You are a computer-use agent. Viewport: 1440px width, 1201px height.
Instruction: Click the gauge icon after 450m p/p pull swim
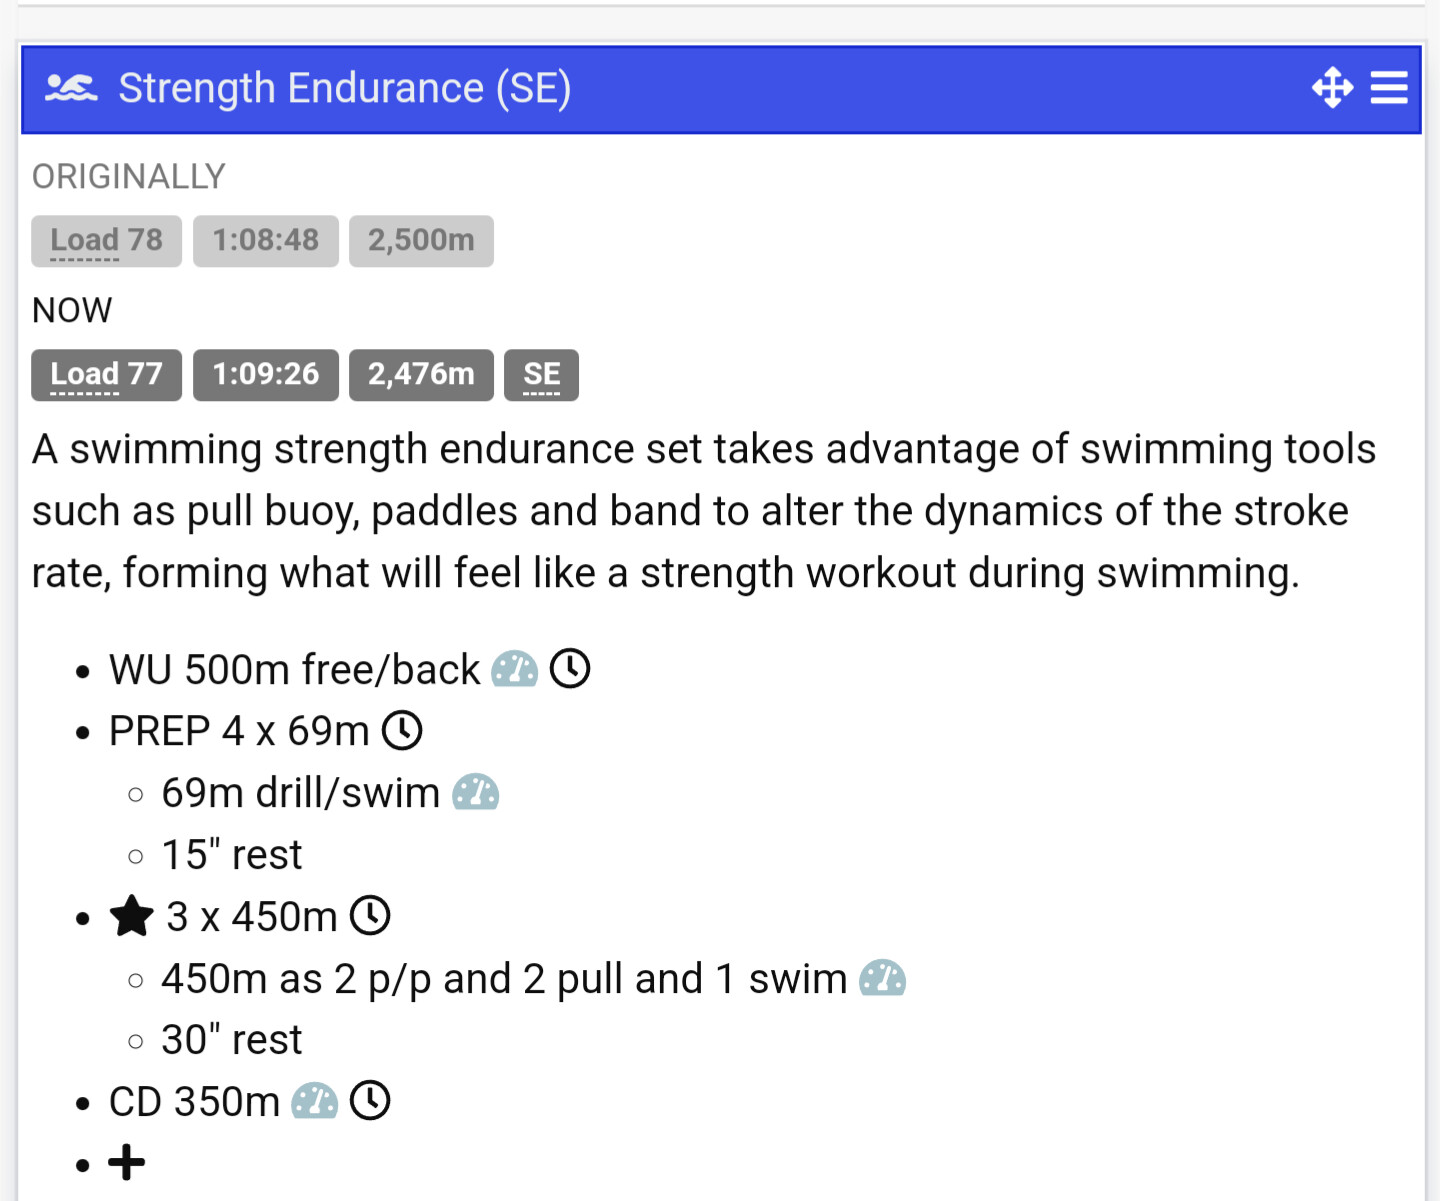pyautogui.click(x=883, y=978)
